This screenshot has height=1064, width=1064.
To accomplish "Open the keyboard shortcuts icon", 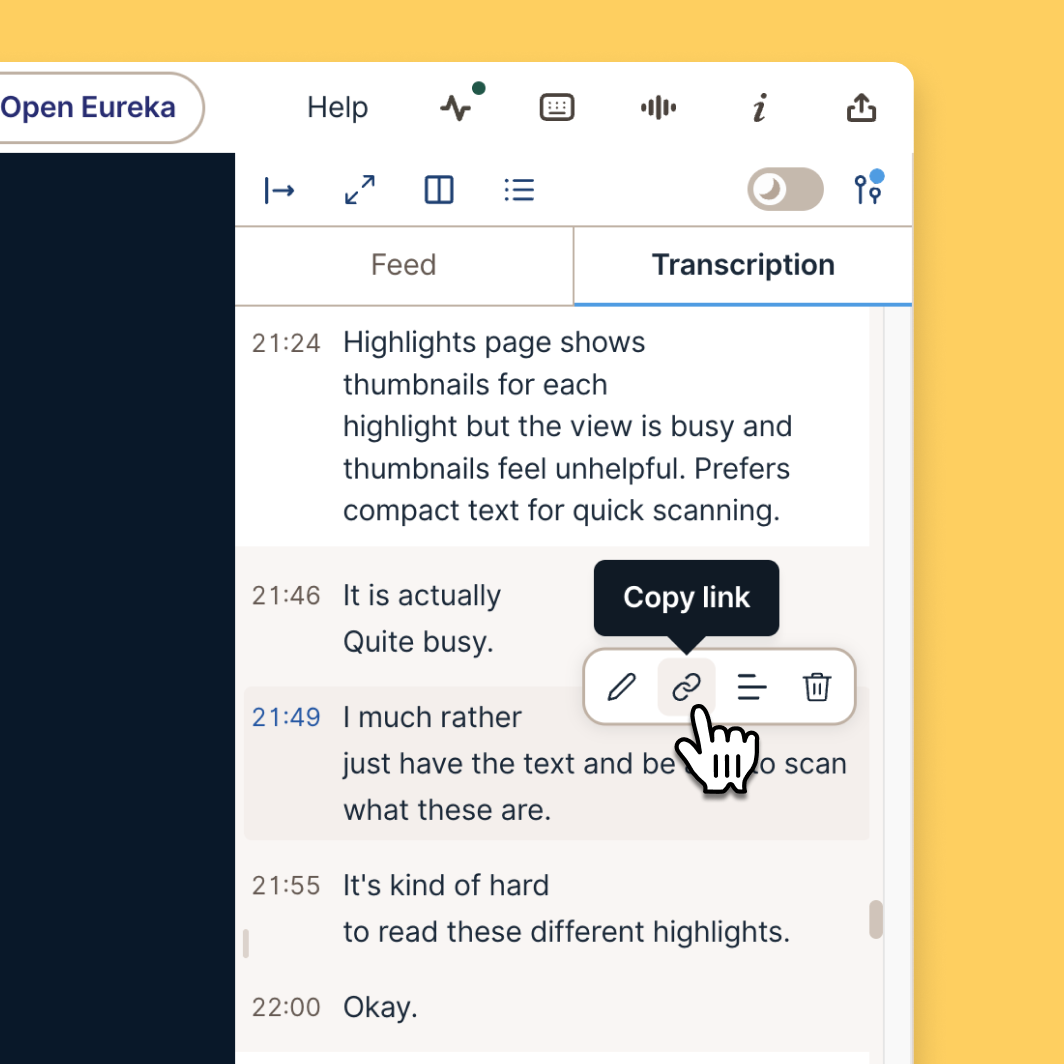I will (557, 107).
